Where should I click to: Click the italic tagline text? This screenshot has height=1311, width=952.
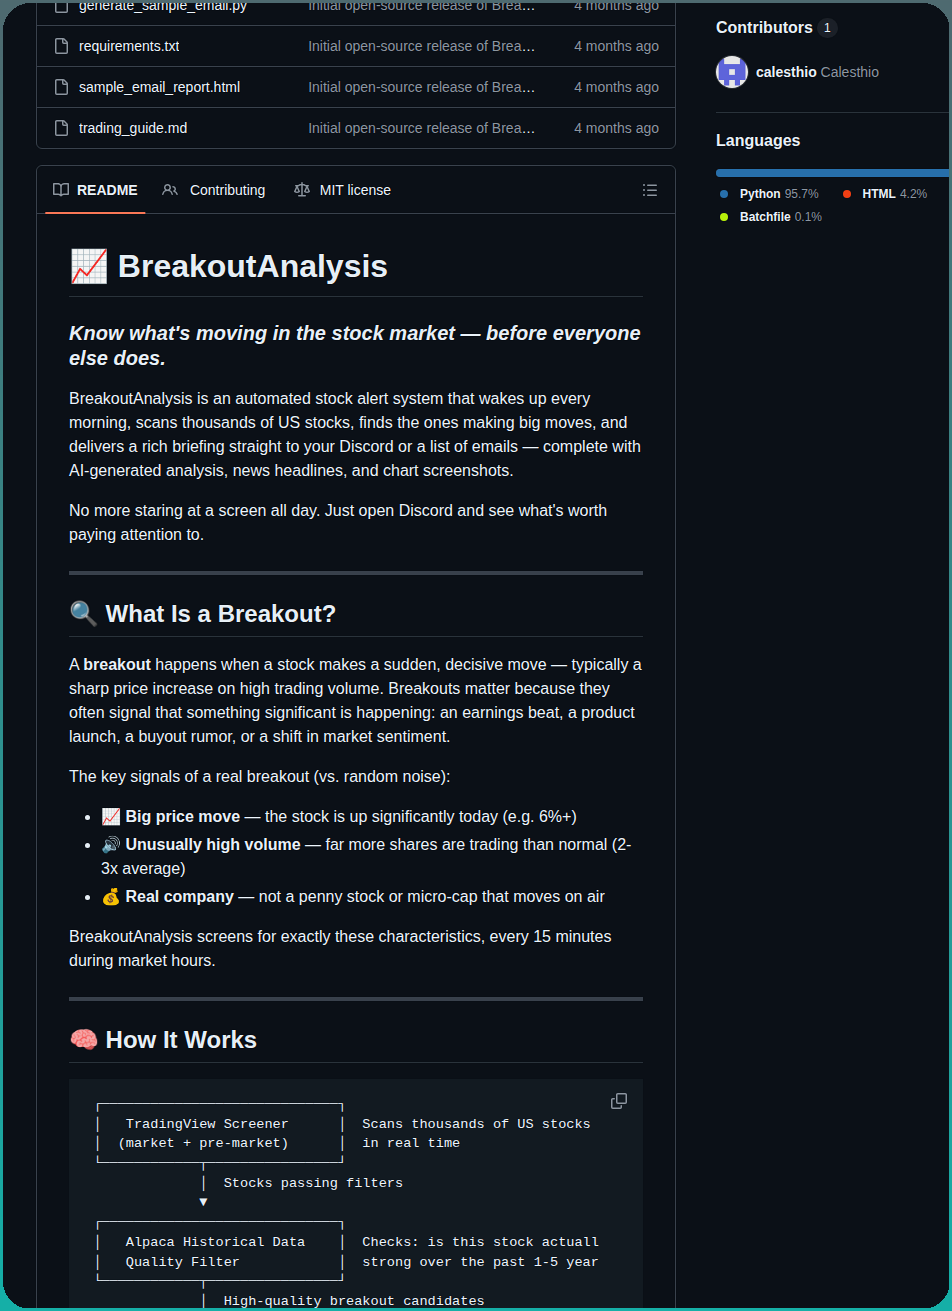[355, 345]
